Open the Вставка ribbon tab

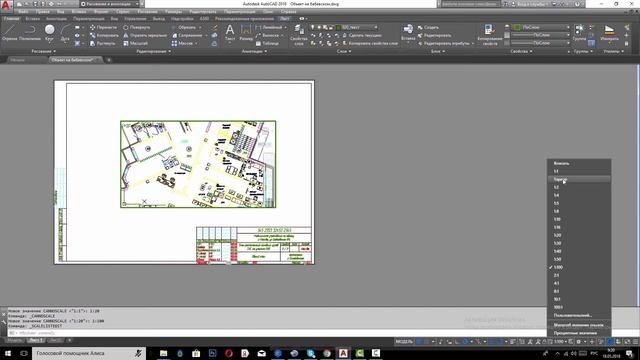pyautogui.click(x=33, y=18)
